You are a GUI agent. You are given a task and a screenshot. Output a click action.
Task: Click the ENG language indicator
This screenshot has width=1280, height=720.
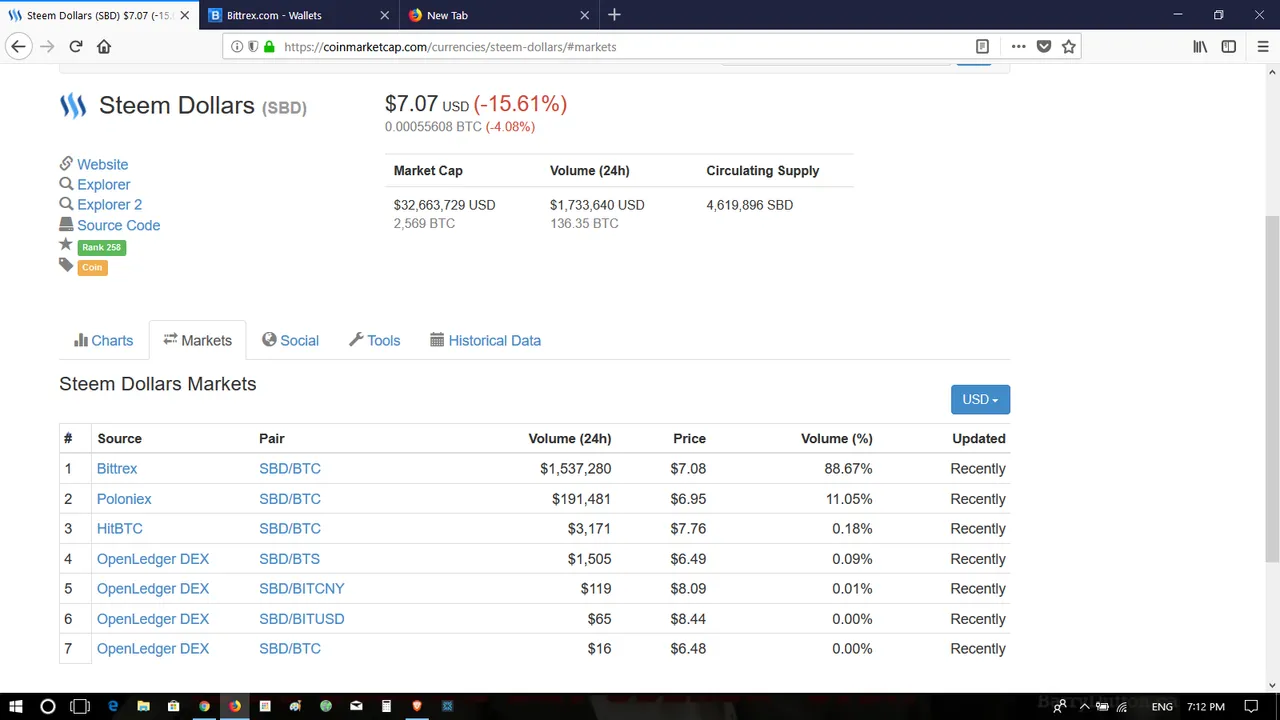click(x=1162, y=706)
